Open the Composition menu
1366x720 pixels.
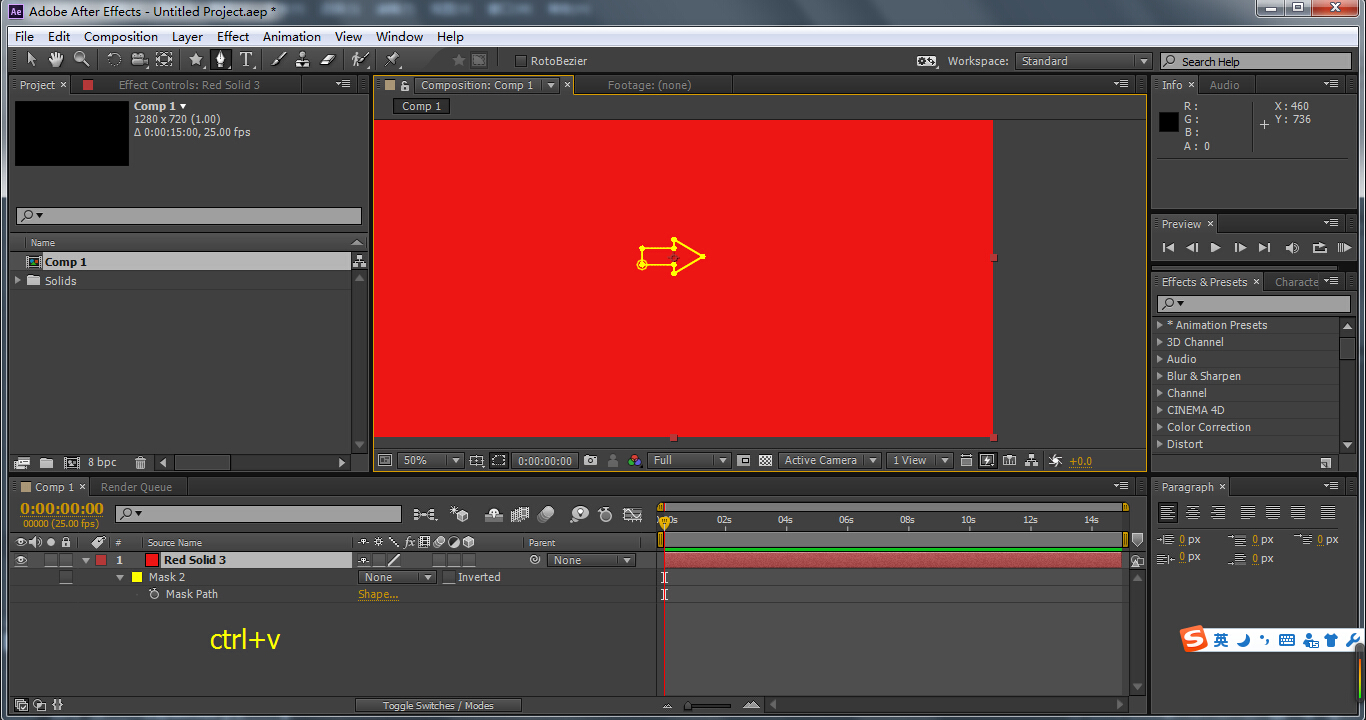(x=121, y=37)
